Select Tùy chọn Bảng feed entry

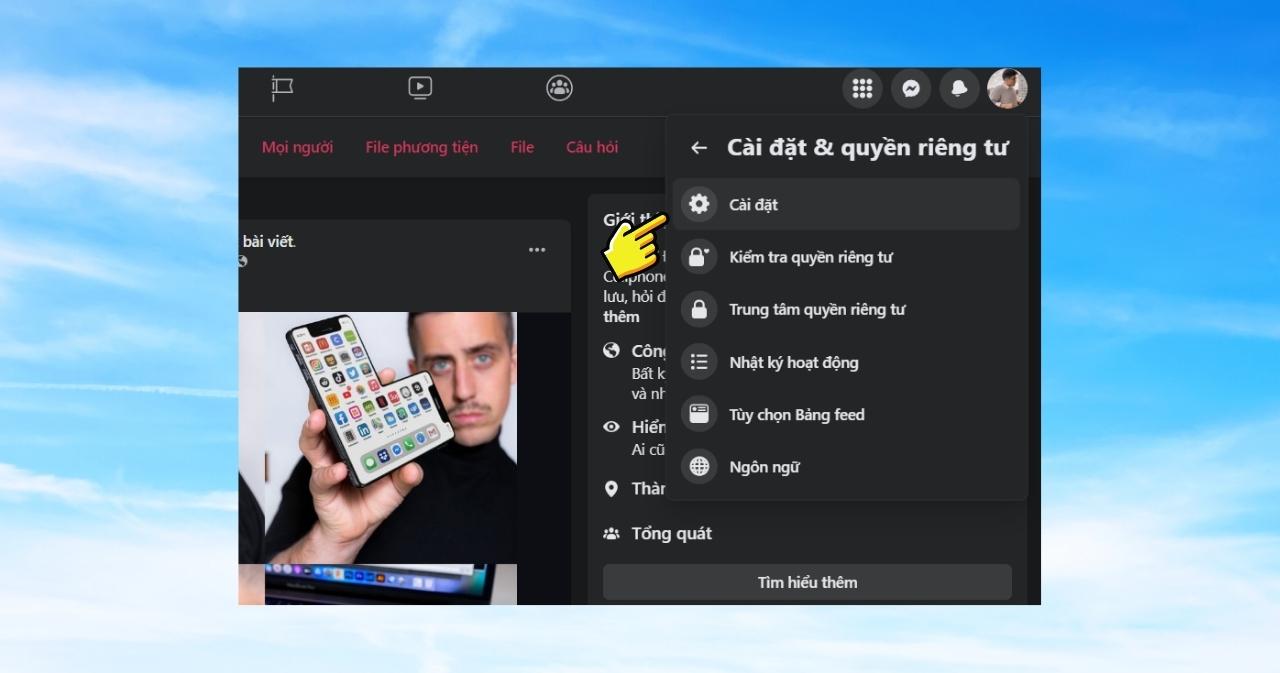(x=846, y=414)
